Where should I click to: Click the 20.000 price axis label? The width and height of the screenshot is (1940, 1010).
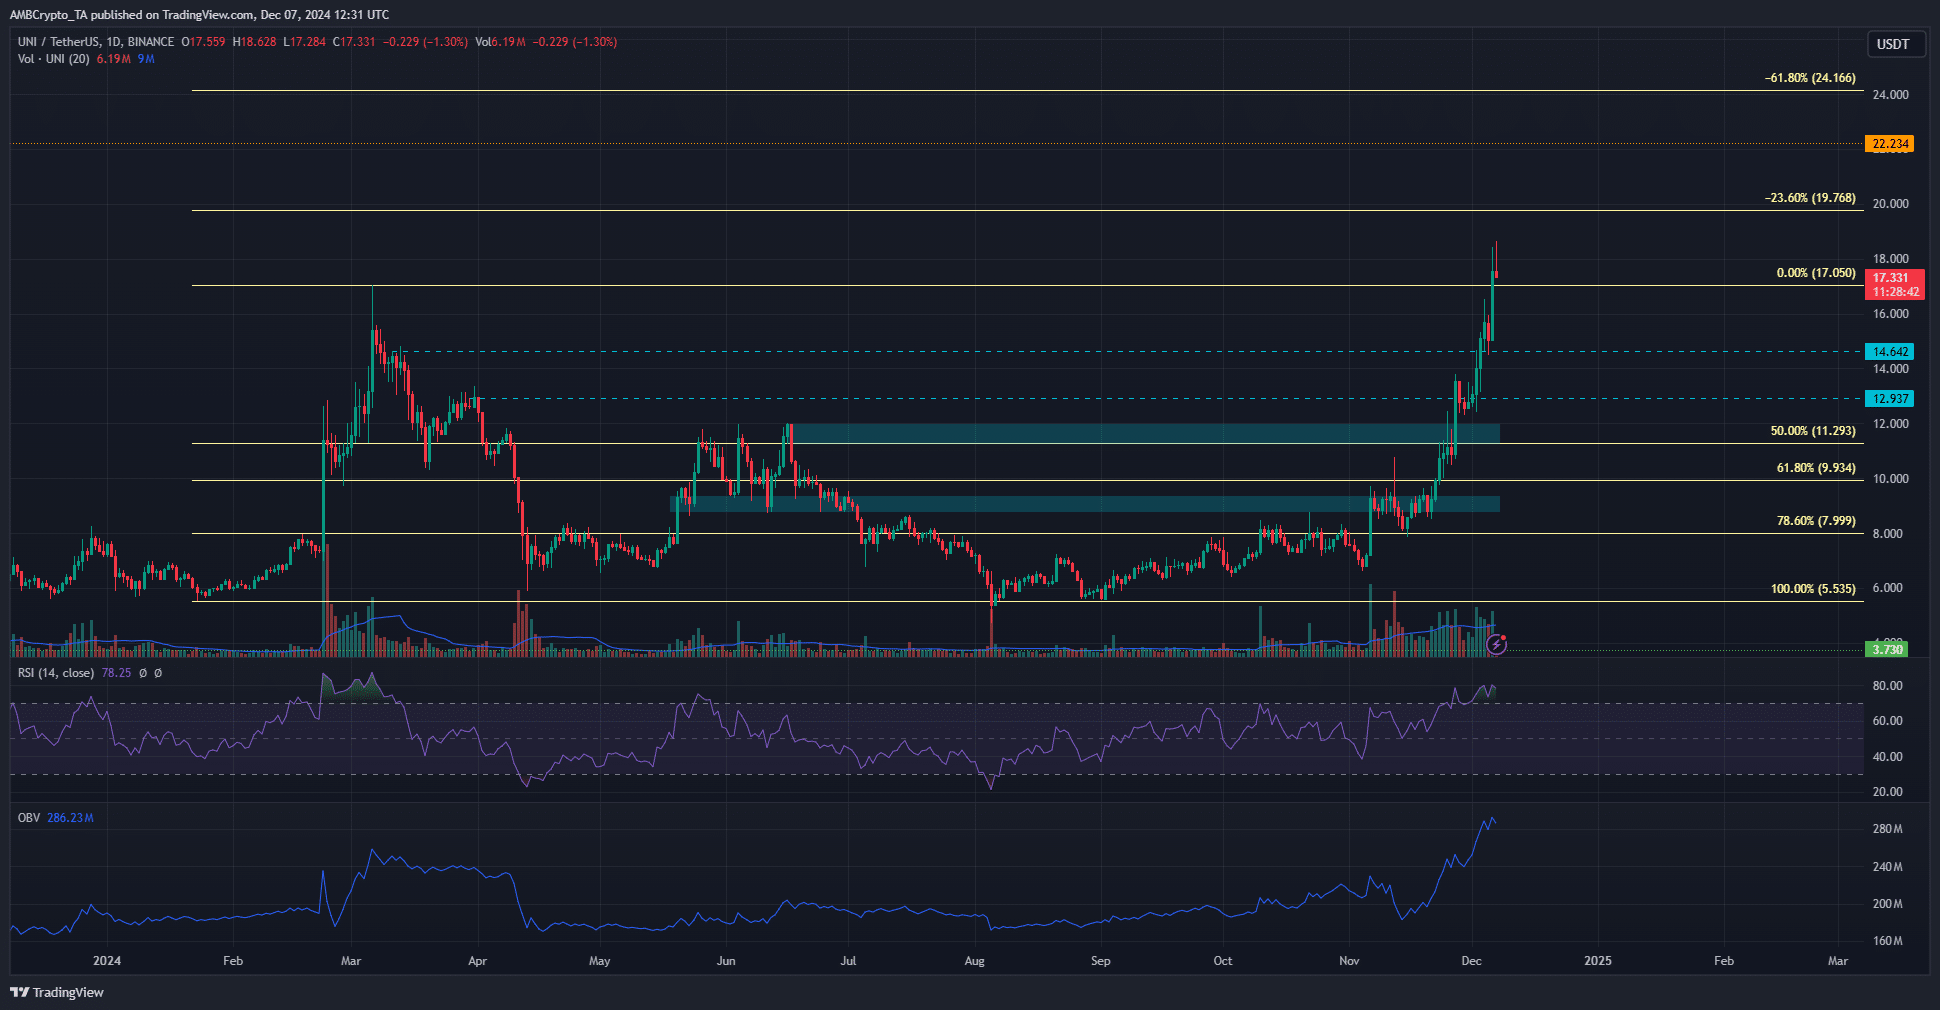point(1890,204)
